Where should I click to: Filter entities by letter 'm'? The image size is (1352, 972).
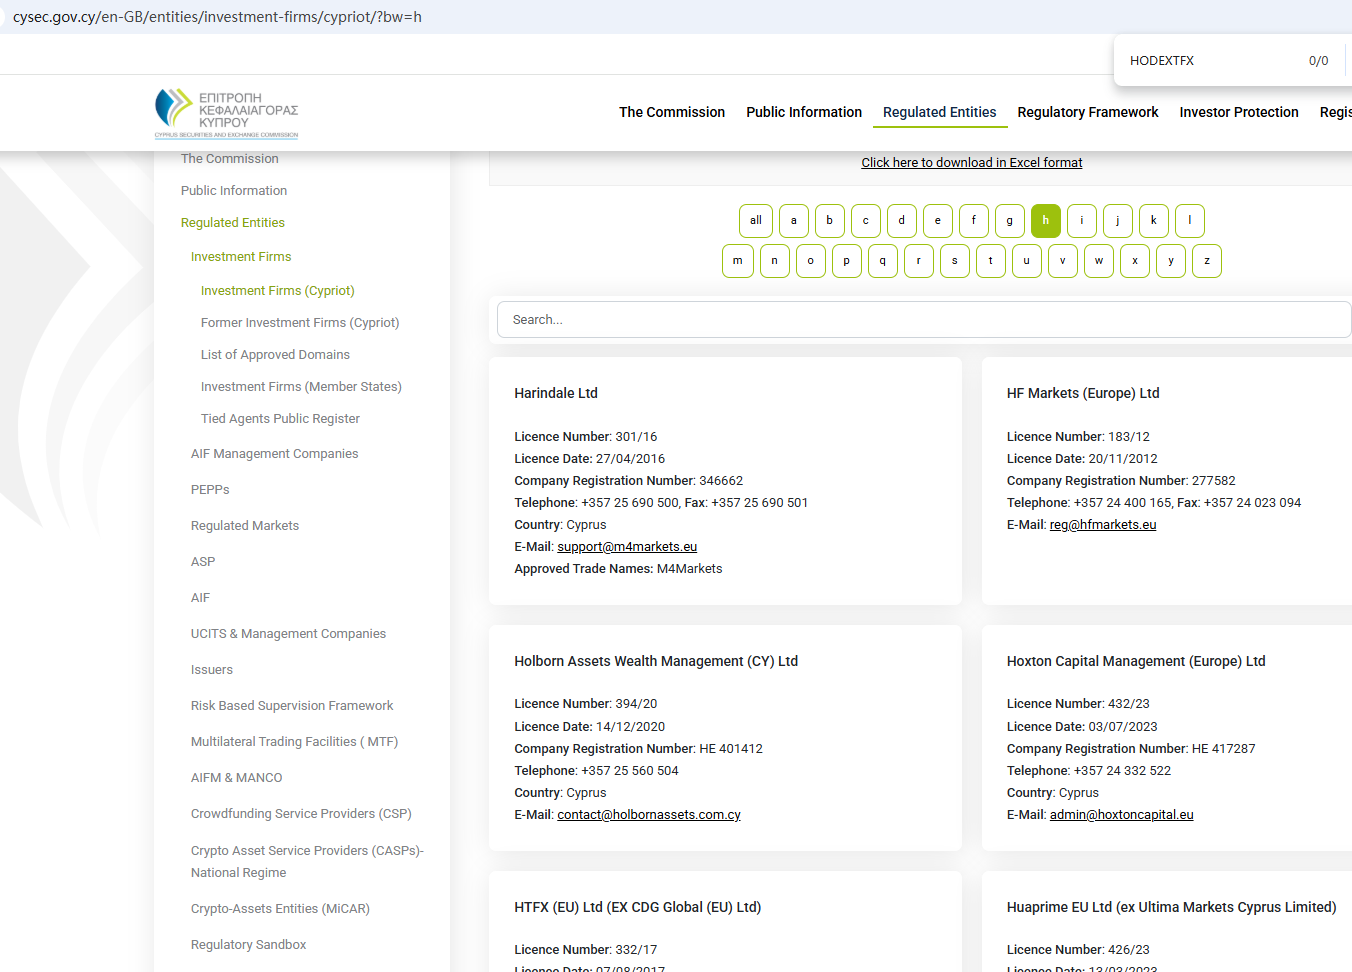tap(738, 261)
